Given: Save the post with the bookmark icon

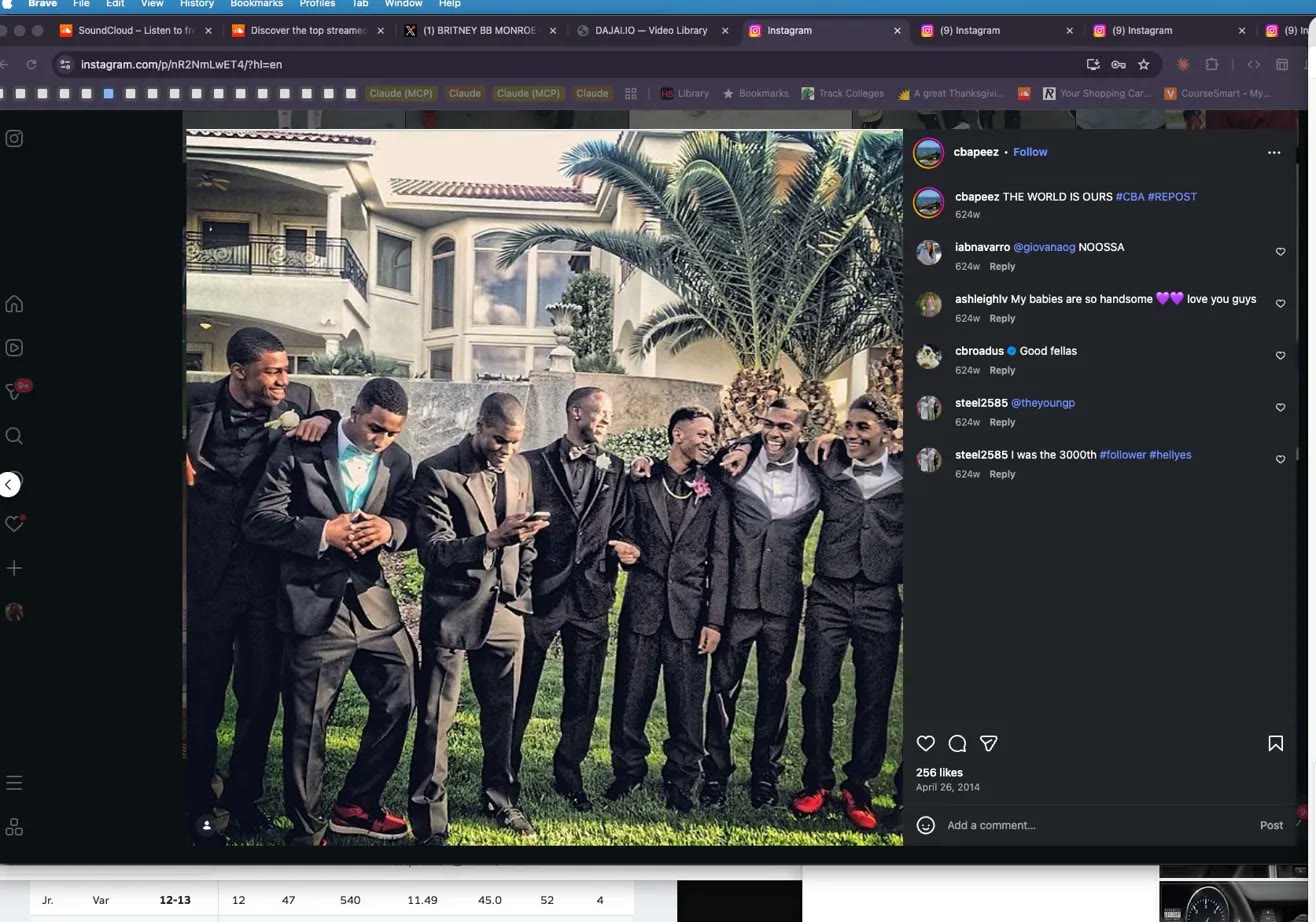Looking at the screenshot, I should click(x=1275, y=743).
